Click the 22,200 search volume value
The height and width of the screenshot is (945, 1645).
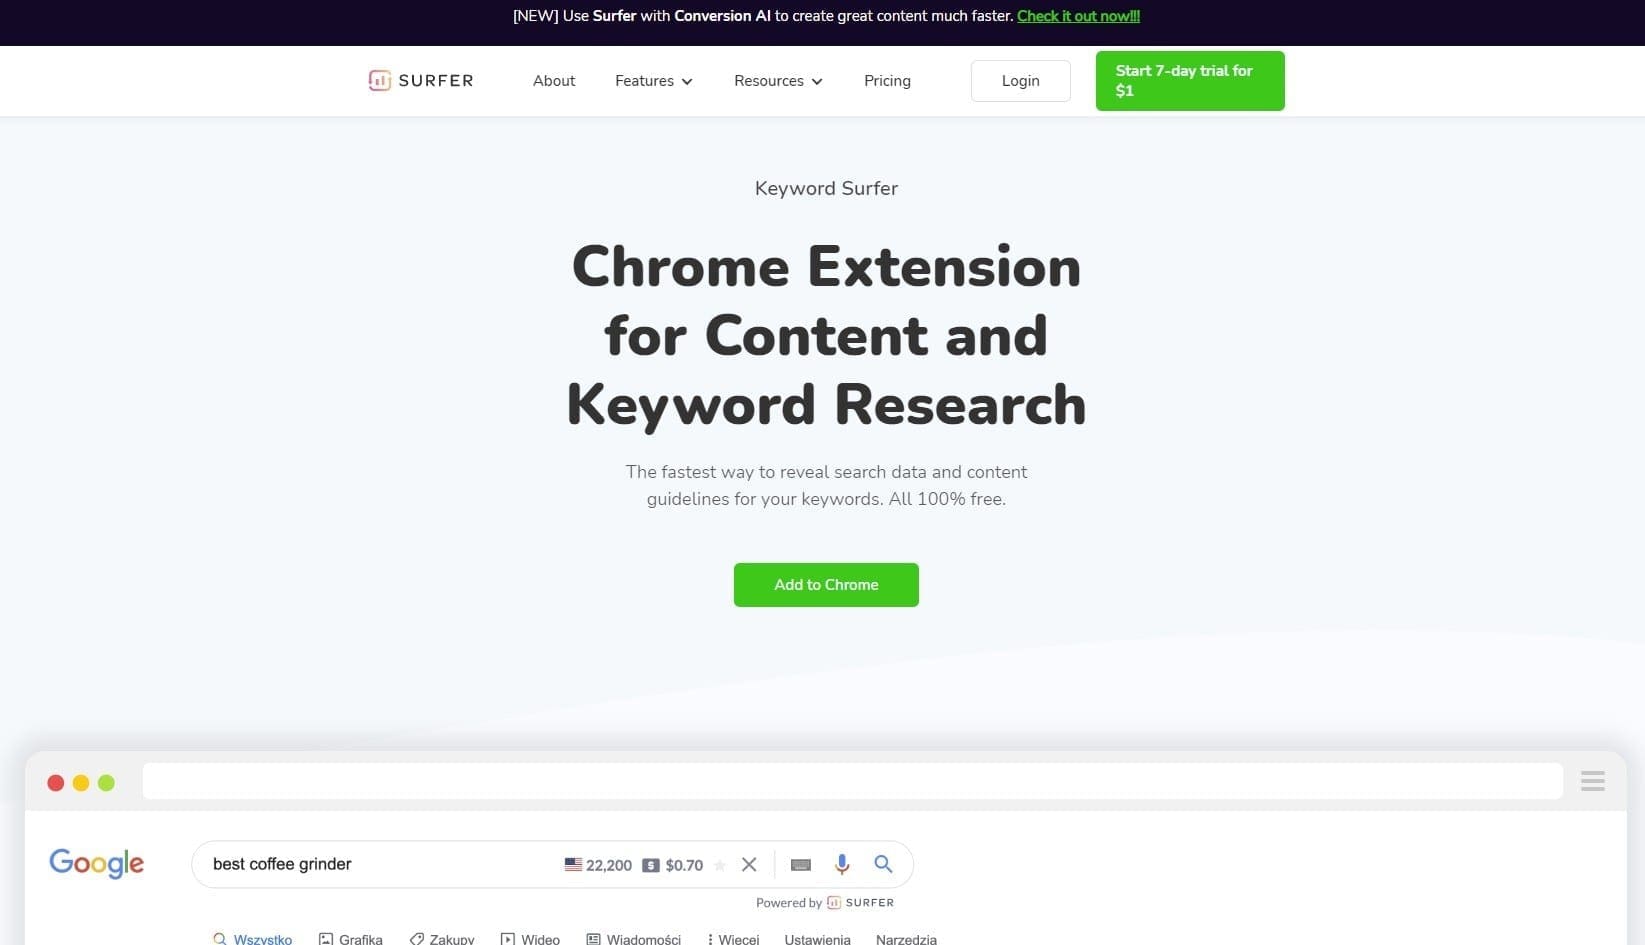pos(609,865)
